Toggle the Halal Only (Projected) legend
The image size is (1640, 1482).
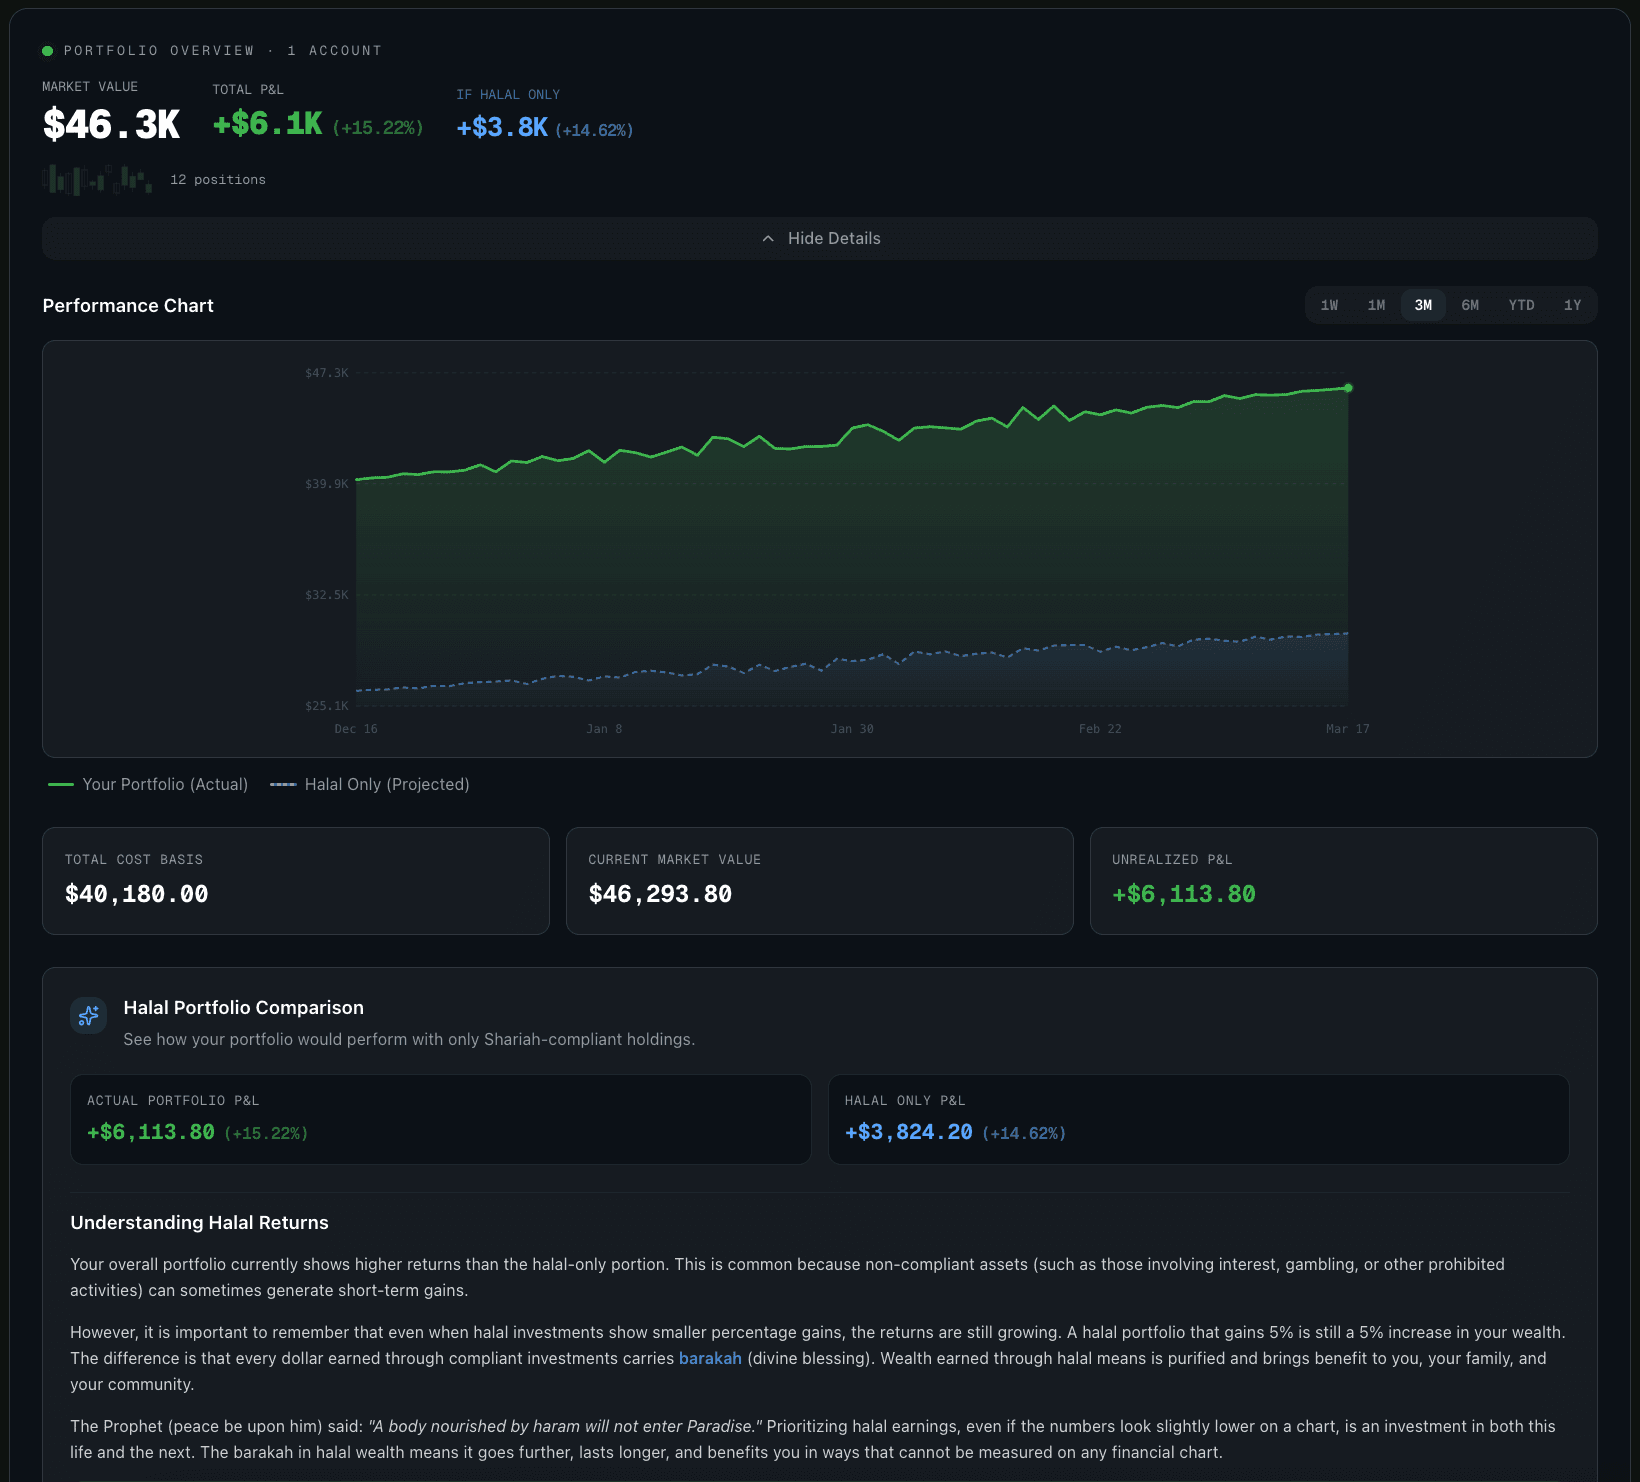pos(370,784)
